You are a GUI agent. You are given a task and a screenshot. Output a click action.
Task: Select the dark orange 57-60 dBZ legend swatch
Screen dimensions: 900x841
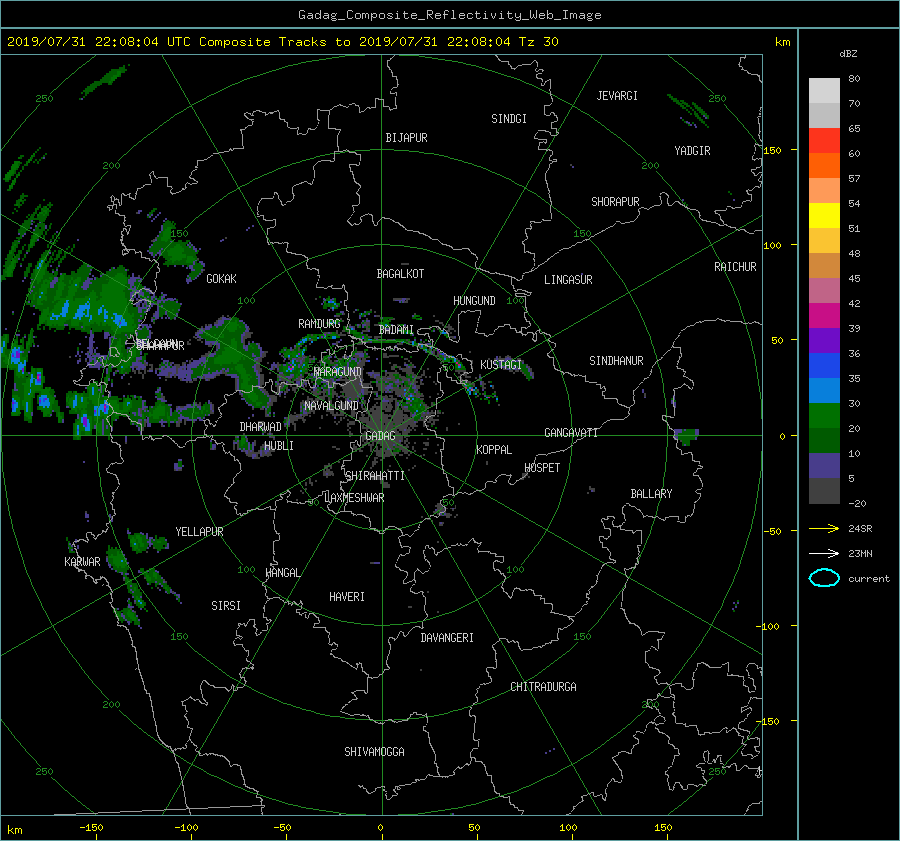tap(824, 165)
